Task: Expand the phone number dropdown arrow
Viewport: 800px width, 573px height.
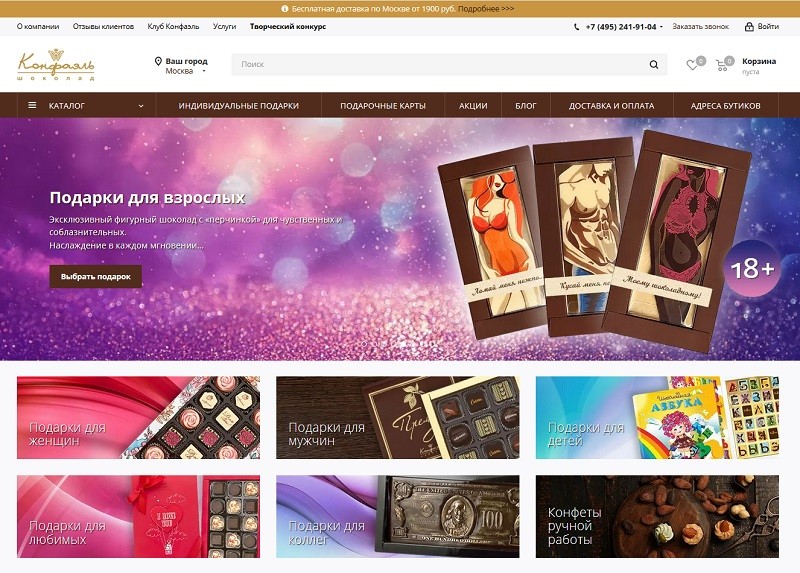Action: tap(661, 27)
